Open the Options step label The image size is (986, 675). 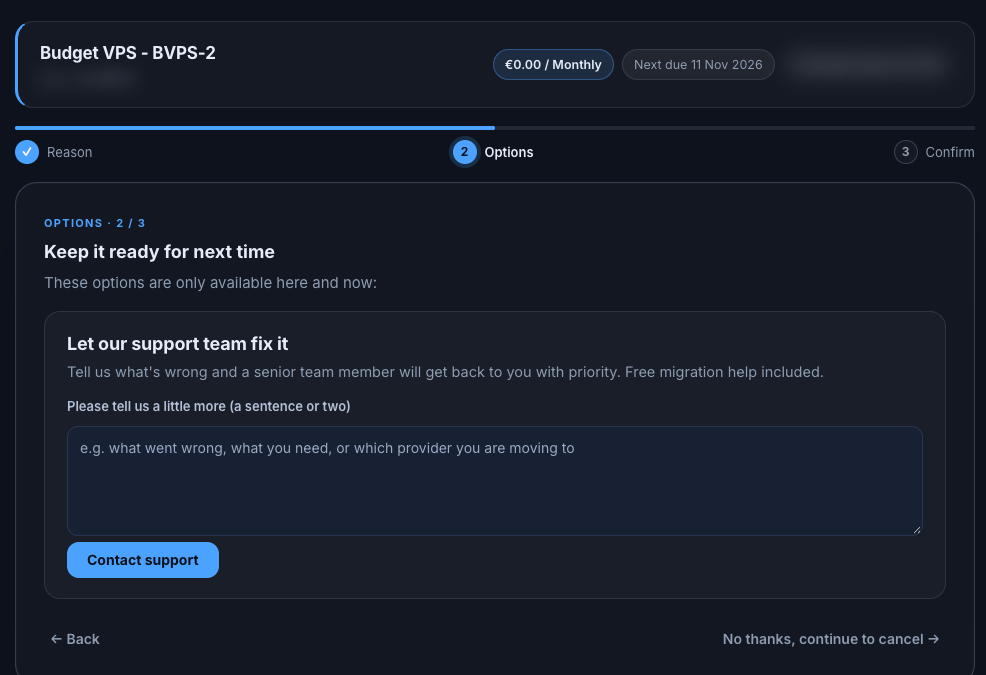(x=509, y=152)
